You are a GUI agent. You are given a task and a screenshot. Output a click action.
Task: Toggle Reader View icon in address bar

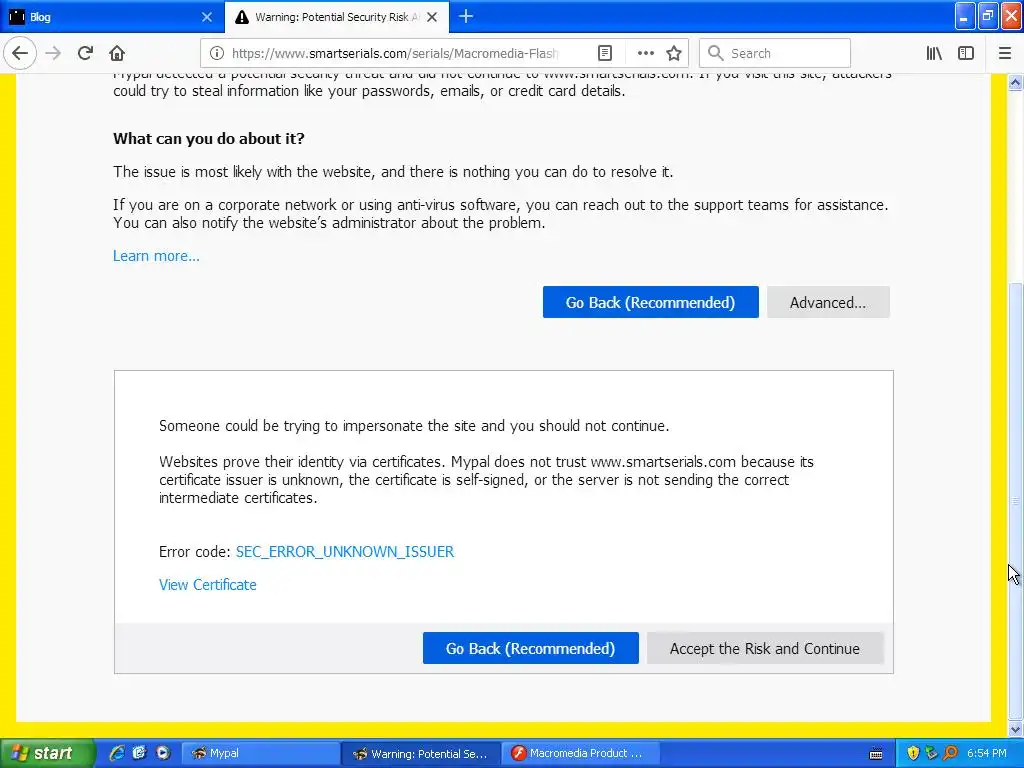pyautogui.click(x=605, y=54)
